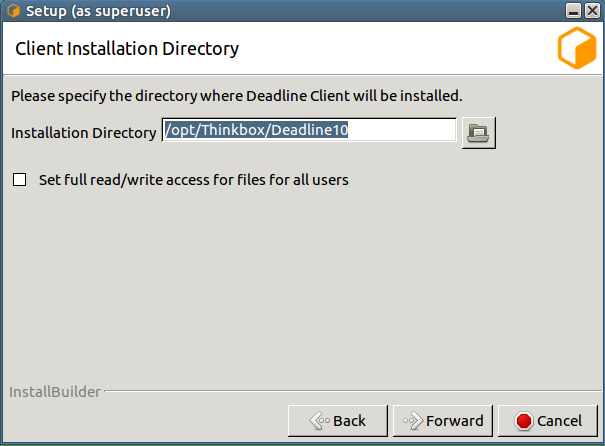Click the "Set full read/write access" label text

(x=193, y=181)
